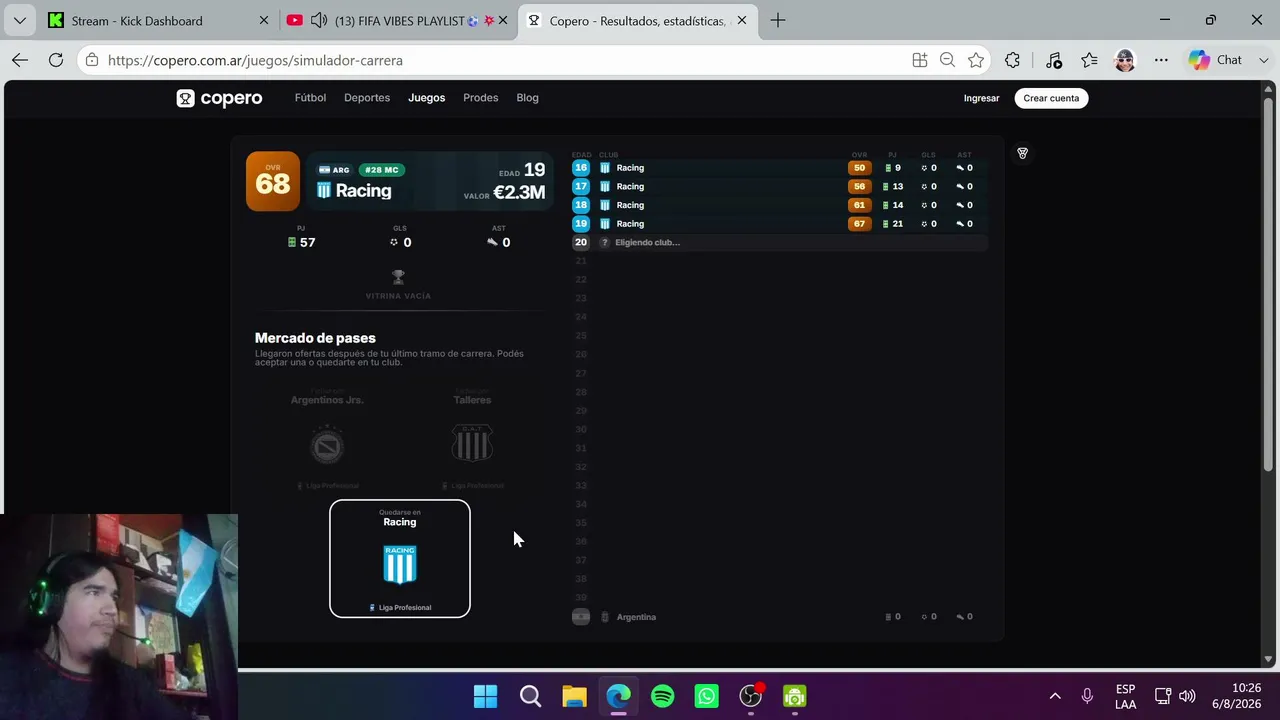Open the Favorites list icon
Screen dimensions: 1280x720
1089,60
